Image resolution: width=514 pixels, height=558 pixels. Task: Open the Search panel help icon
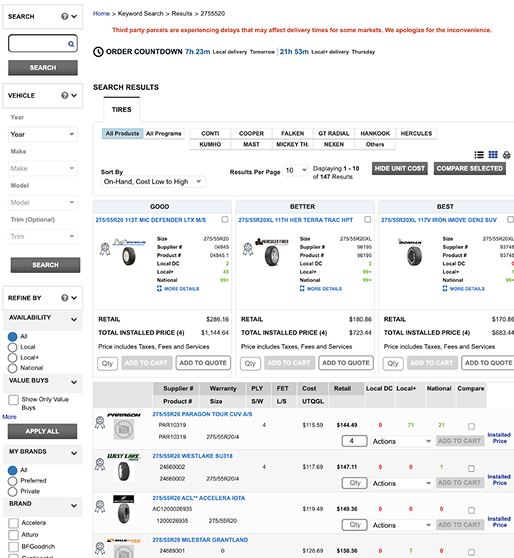pos(64,16)
